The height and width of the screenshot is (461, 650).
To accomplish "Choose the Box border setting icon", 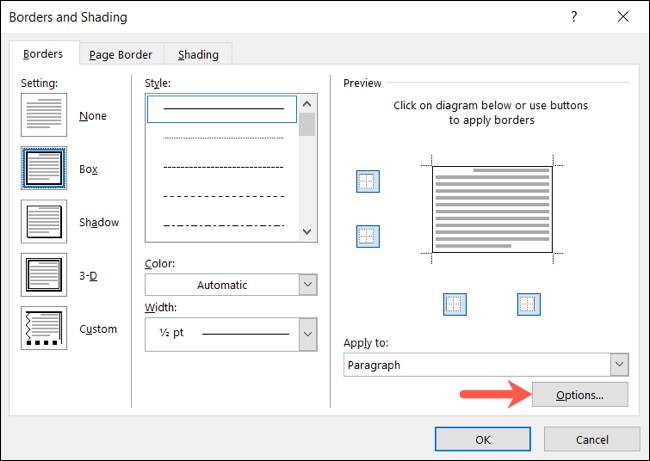I will [x=44, y=168].
